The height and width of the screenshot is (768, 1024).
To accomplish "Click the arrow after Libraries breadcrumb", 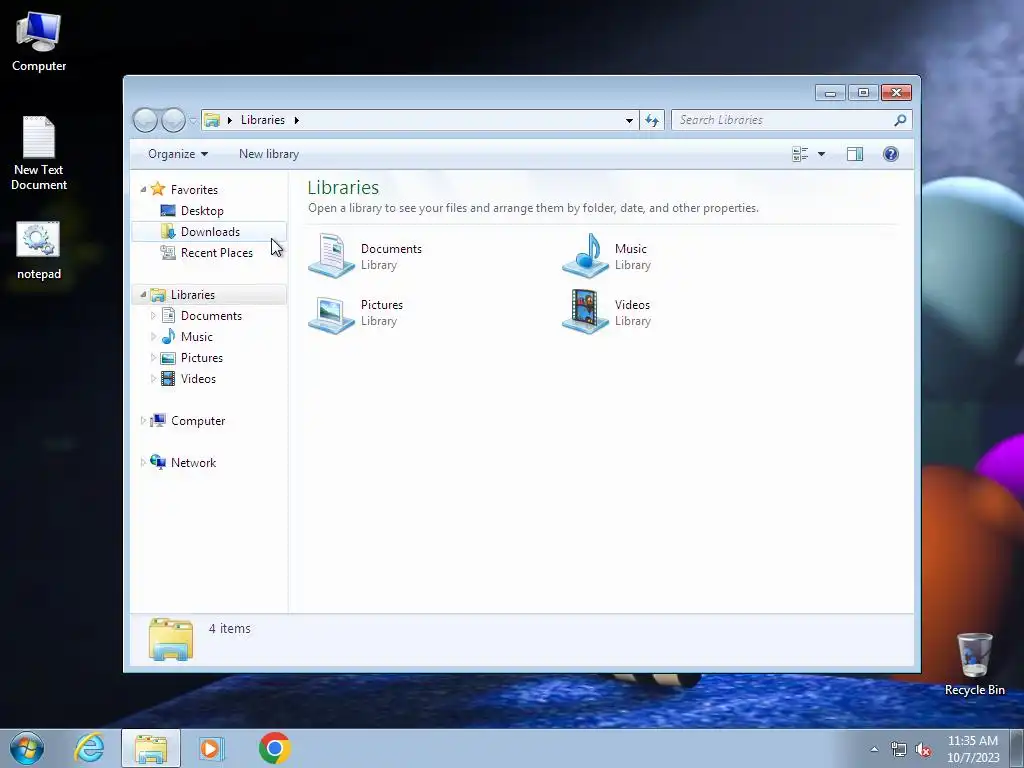I will 296,120.
